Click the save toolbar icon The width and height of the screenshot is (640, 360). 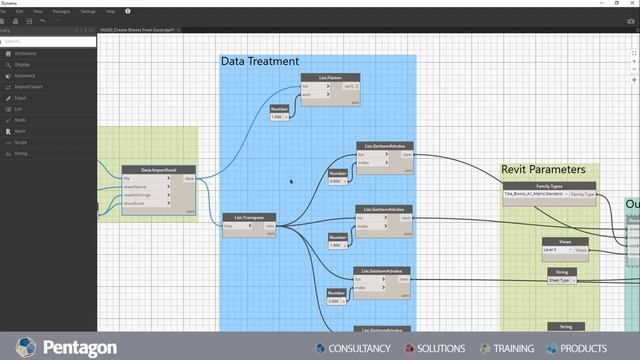(29, 21)
